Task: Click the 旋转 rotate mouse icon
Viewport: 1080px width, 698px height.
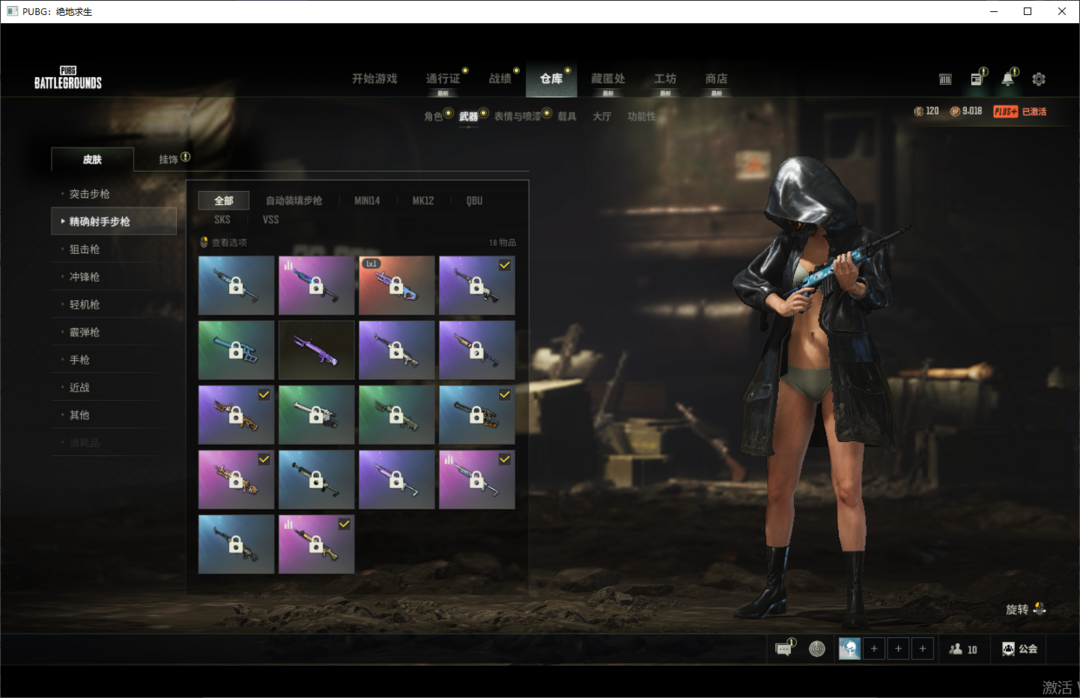Action: (1040, 609)
